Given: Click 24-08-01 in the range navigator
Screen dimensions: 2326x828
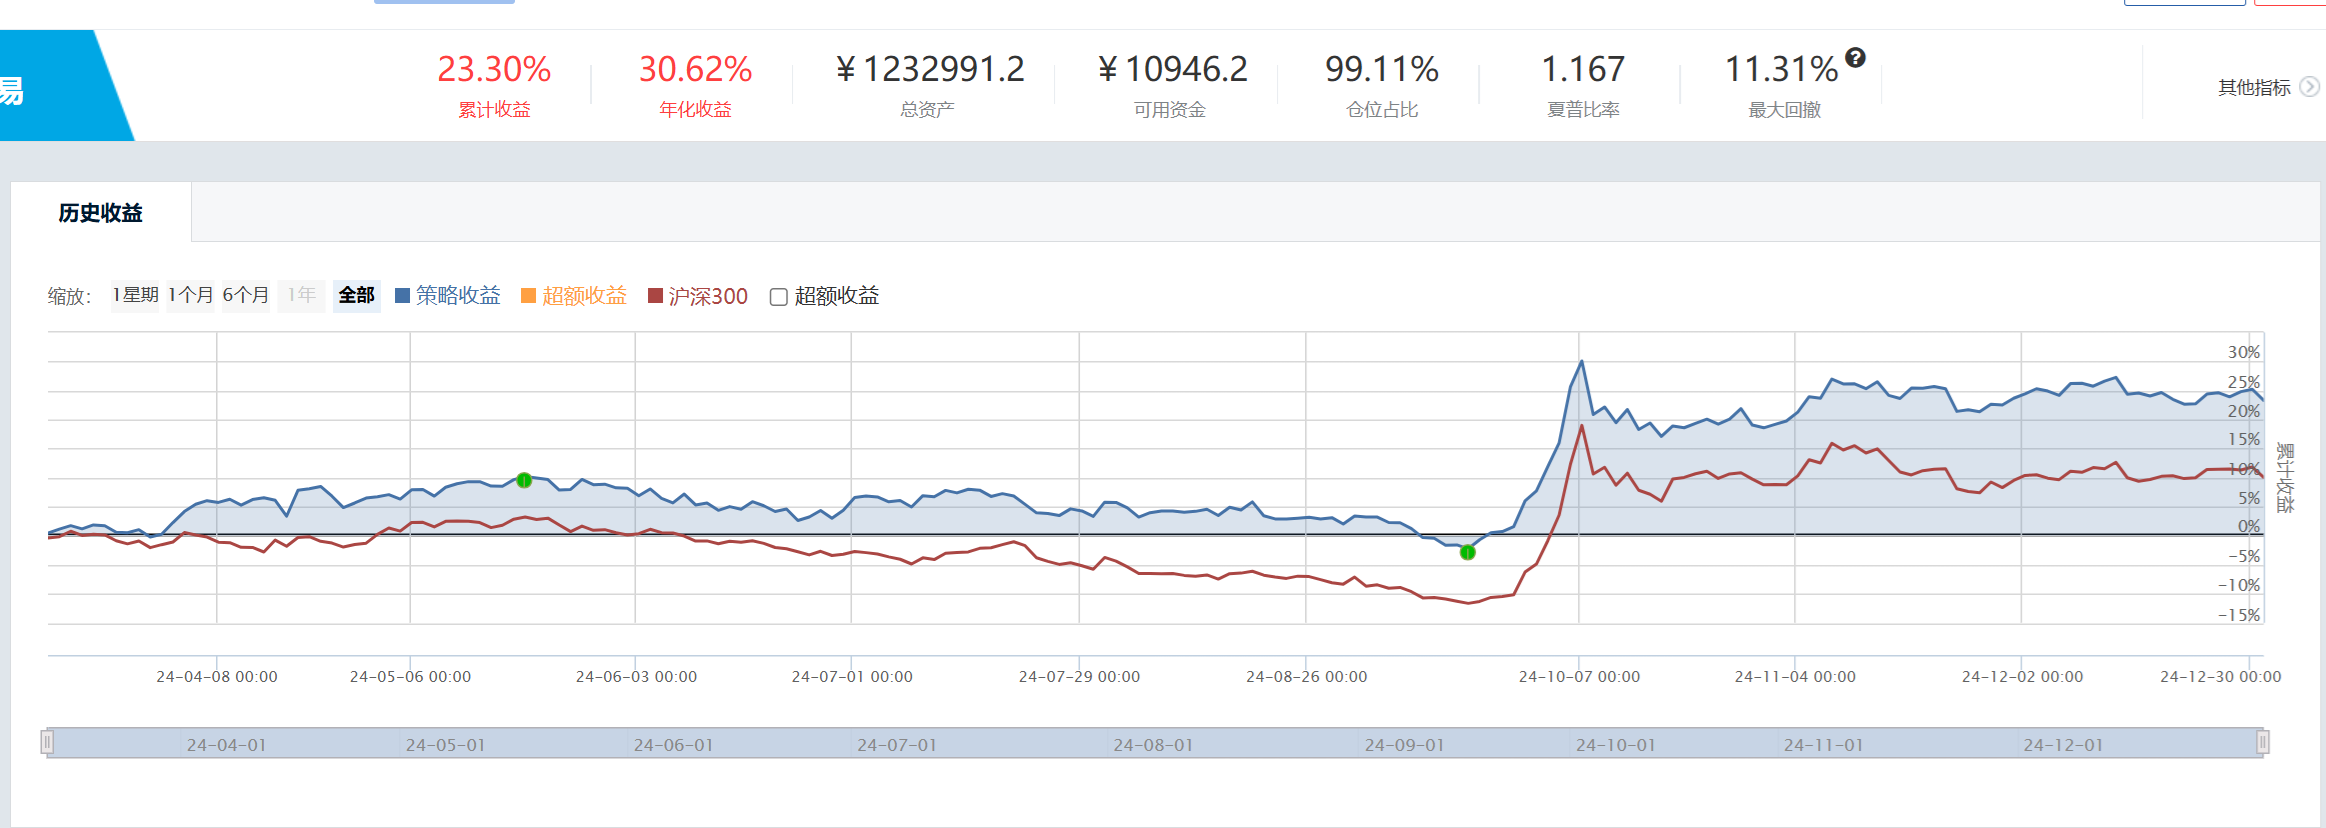Looking at the screenshot, I should pyautogui.click(x=1153, y=745).
